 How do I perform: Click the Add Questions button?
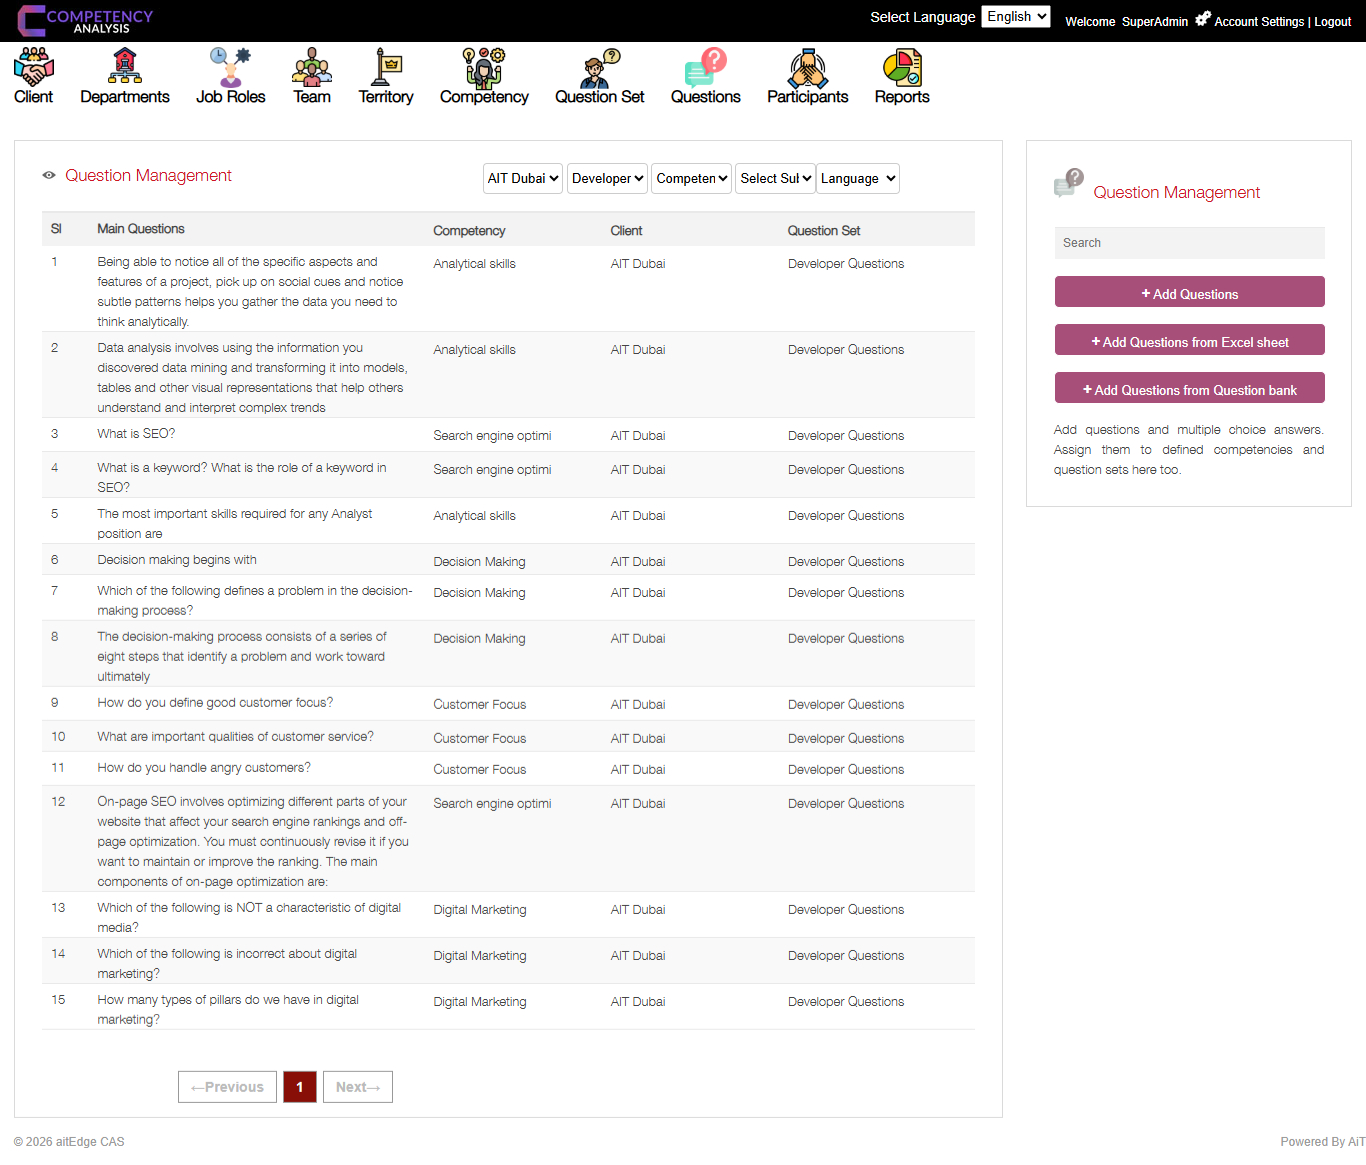(1189, 292)
